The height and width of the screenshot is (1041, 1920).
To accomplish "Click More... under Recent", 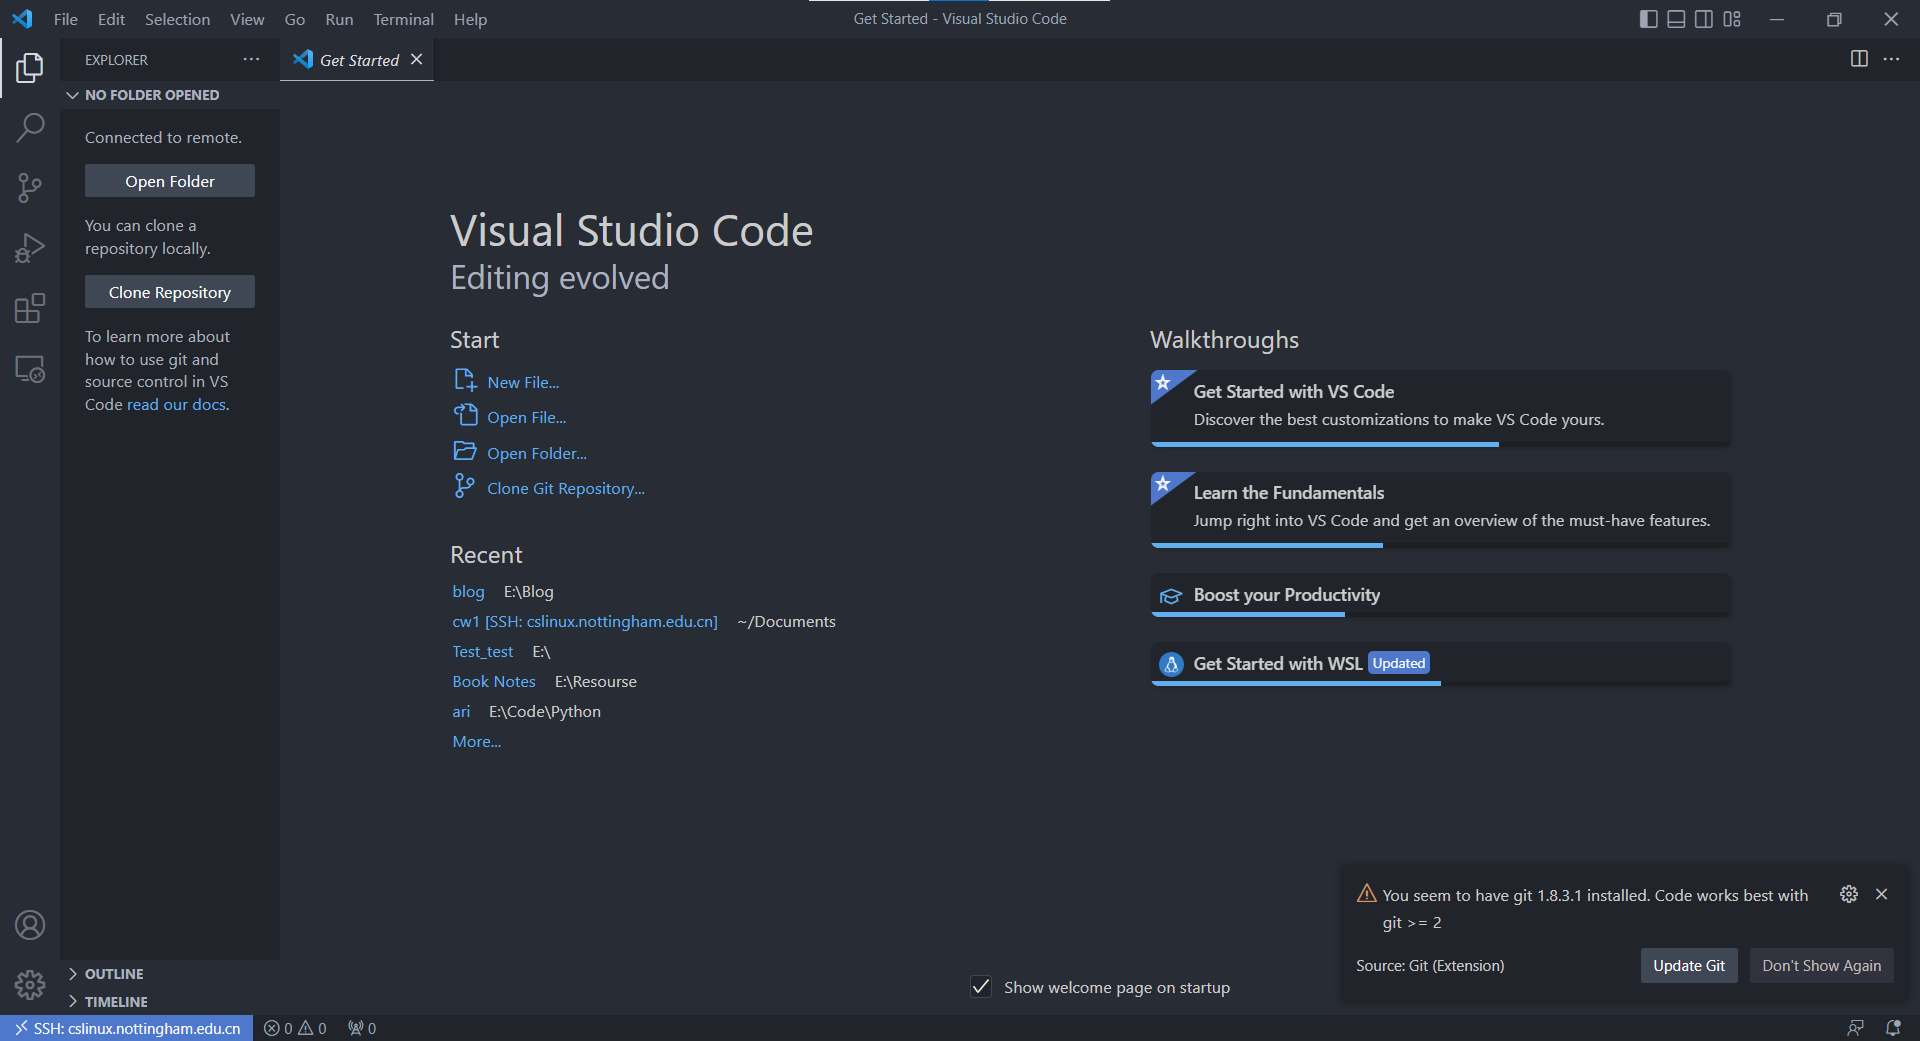I will (477, 741).
